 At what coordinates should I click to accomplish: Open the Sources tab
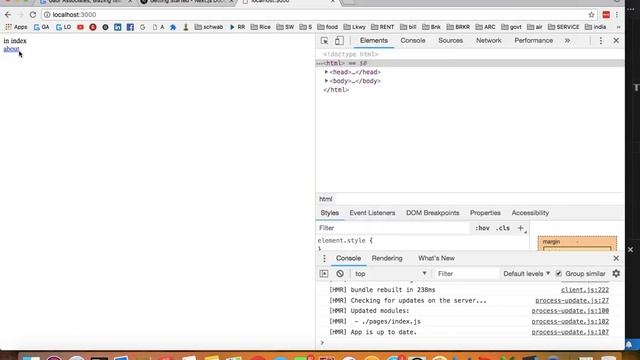(451, 41)
